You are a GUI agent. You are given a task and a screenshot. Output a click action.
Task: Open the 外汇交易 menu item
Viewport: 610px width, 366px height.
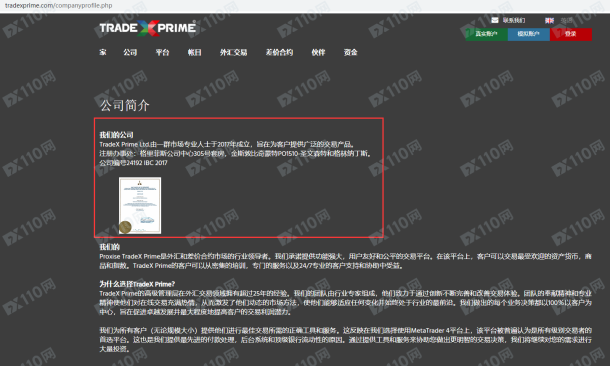233,52
